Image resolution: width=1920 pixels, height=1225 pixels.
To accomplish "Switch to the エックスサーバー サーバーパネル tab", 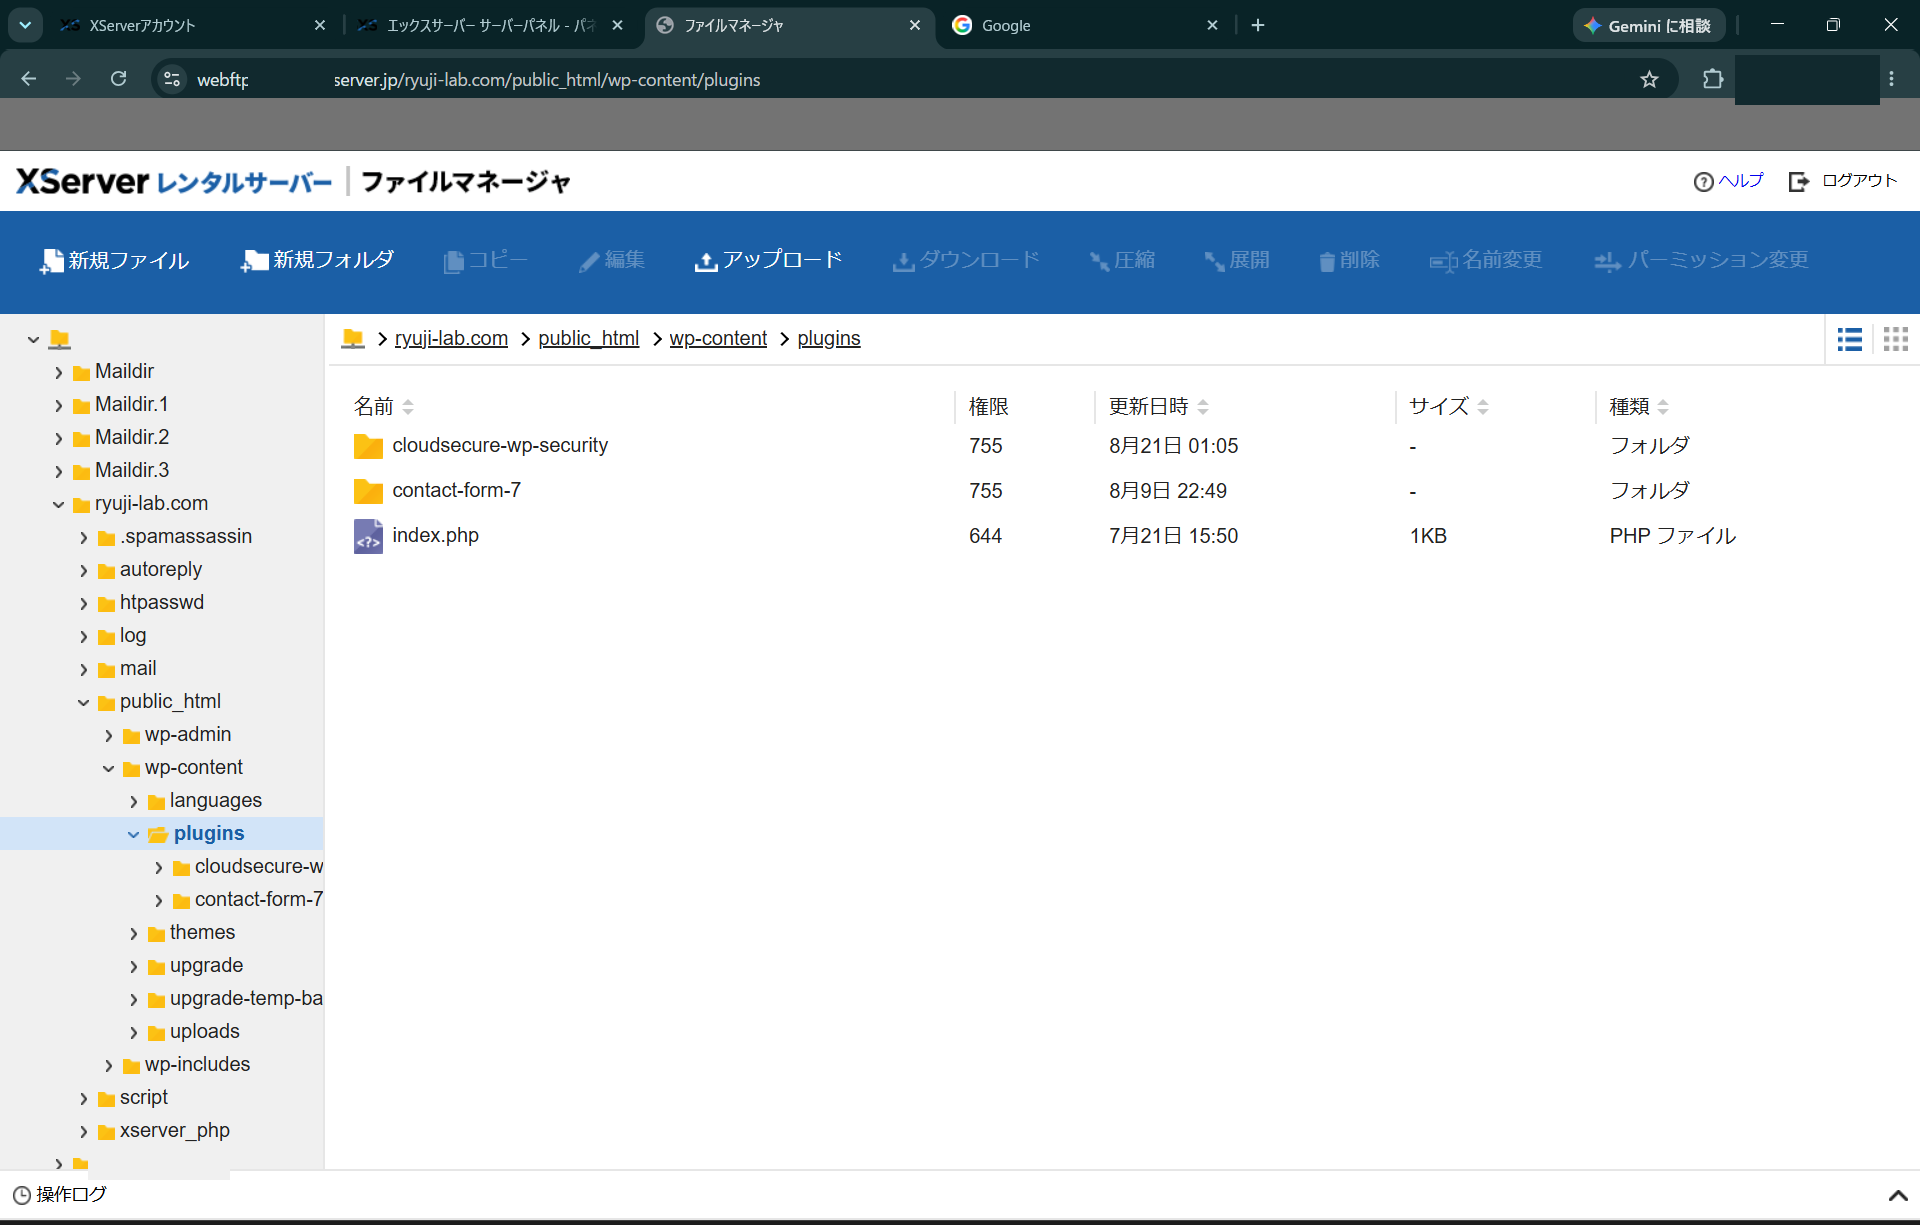I will tap(492, 25).
